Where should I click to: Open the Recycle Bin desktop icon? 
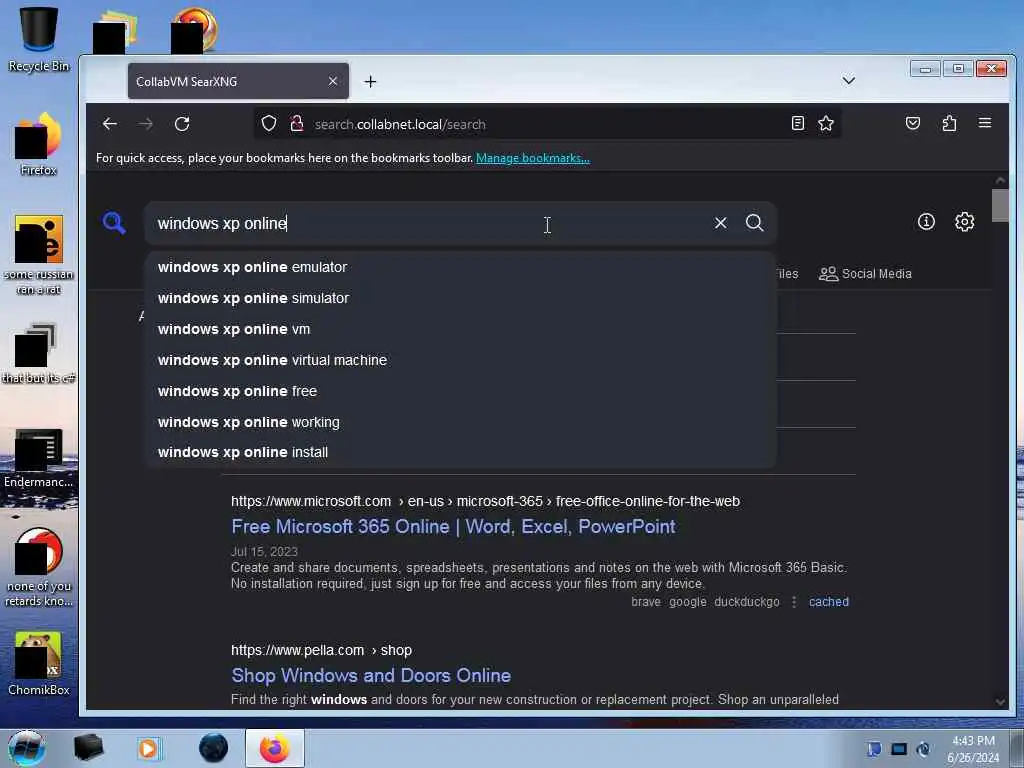[39, 39]
